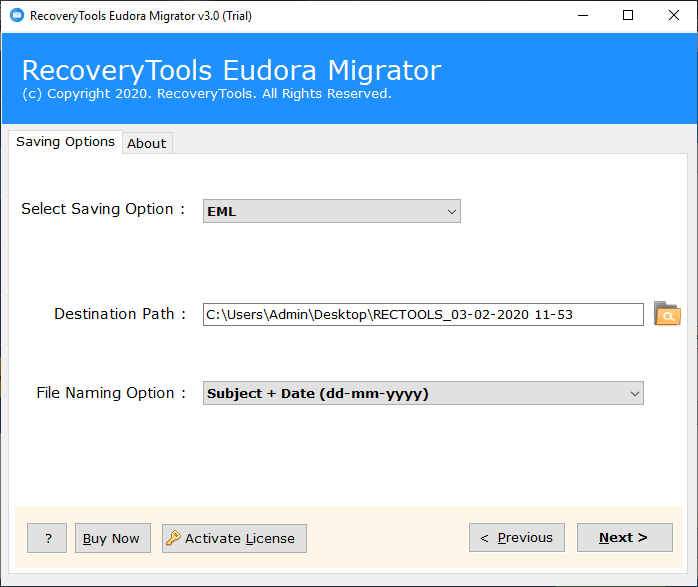698x587 pixels.
Task: Click the RecoveryTools app icon in title bar
Action: (x=17, y=16)
